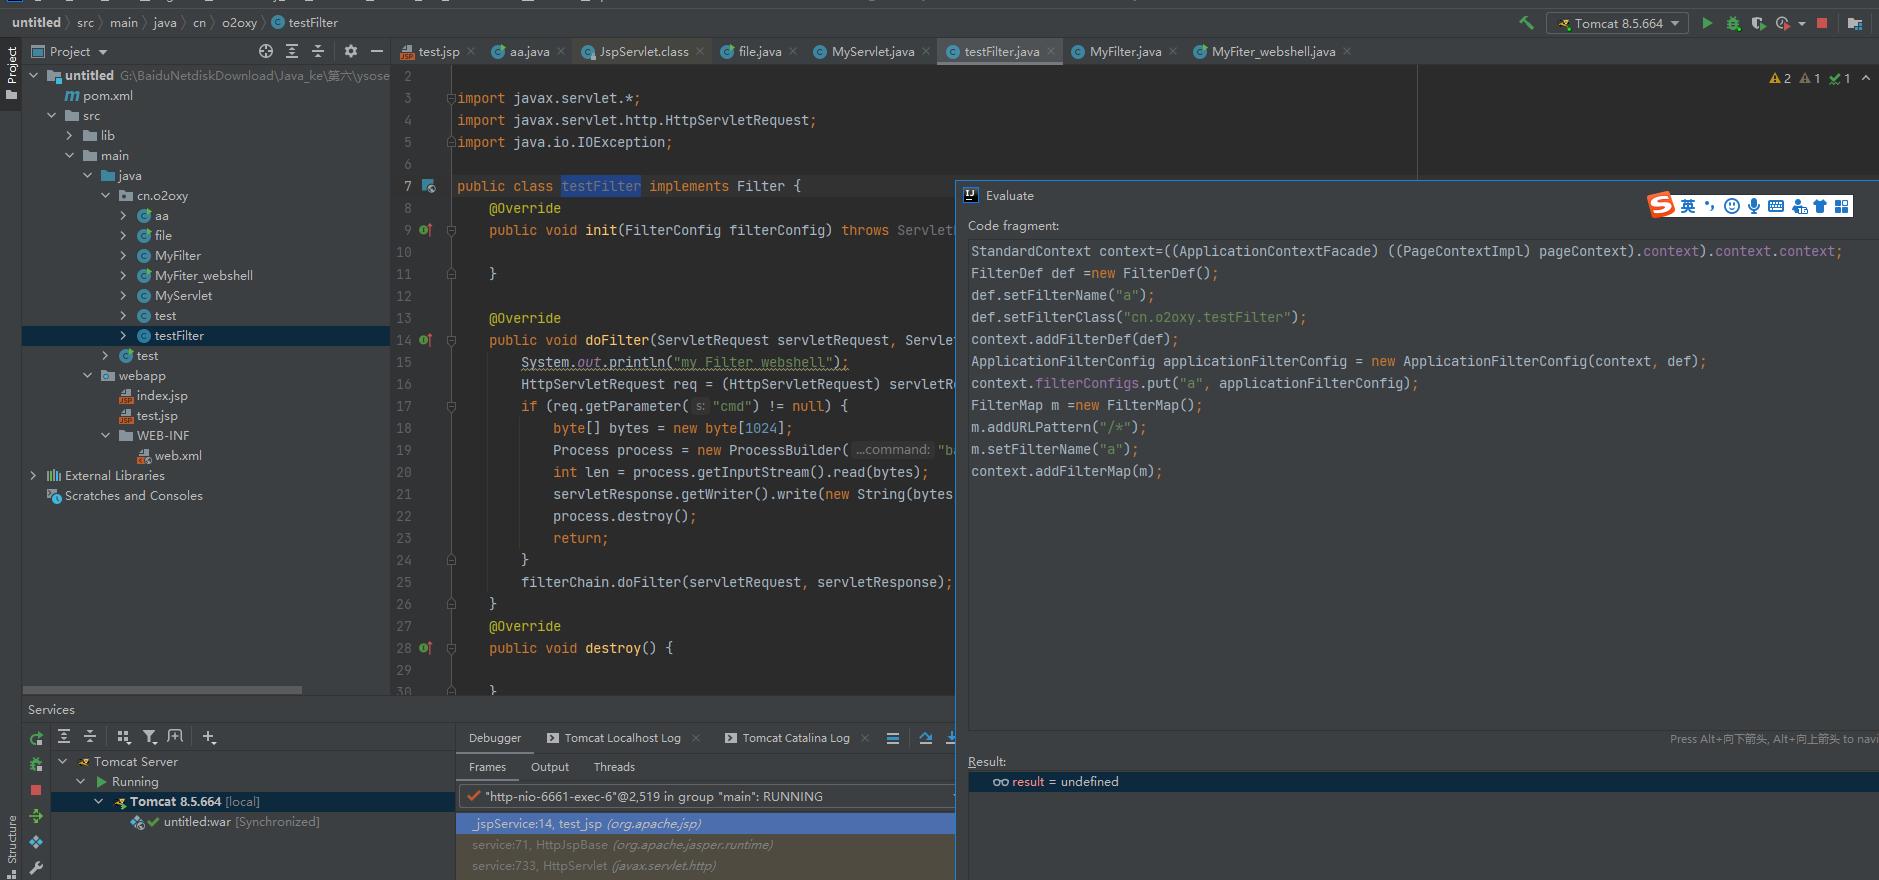Select the MyServlet class in tree
The width and height of the screenshot is (1879, 880).
pos(183,296)
